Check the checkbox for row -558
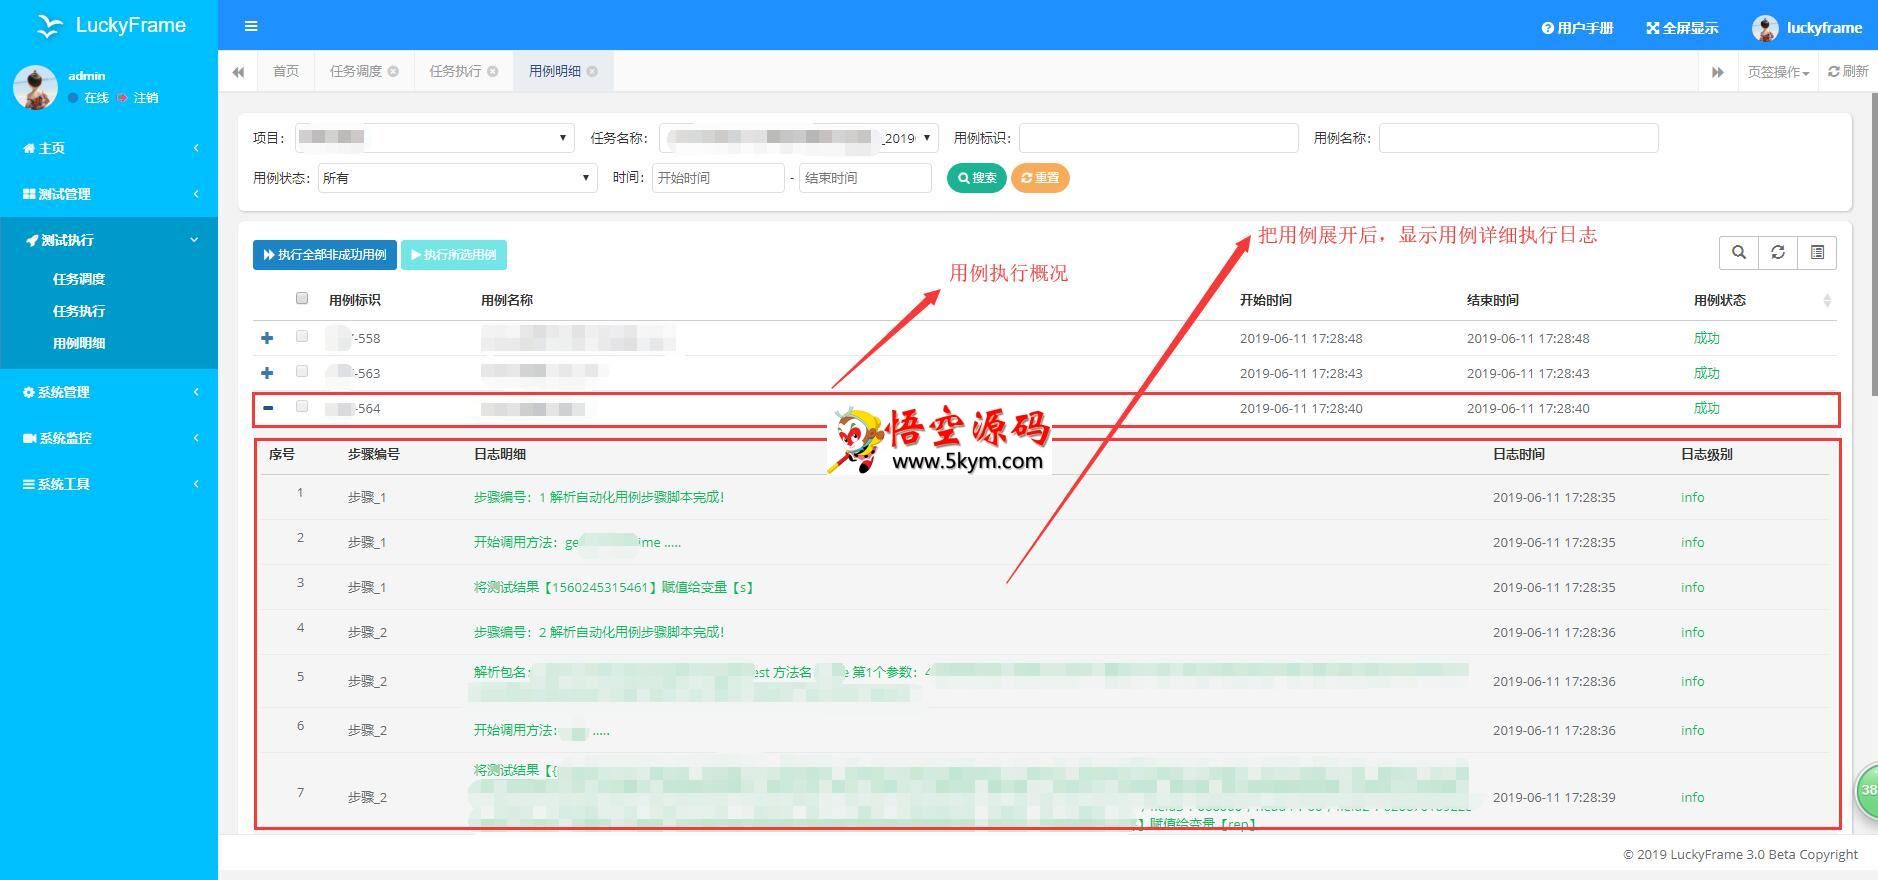1878x880 pixels. tap(302, 336)
